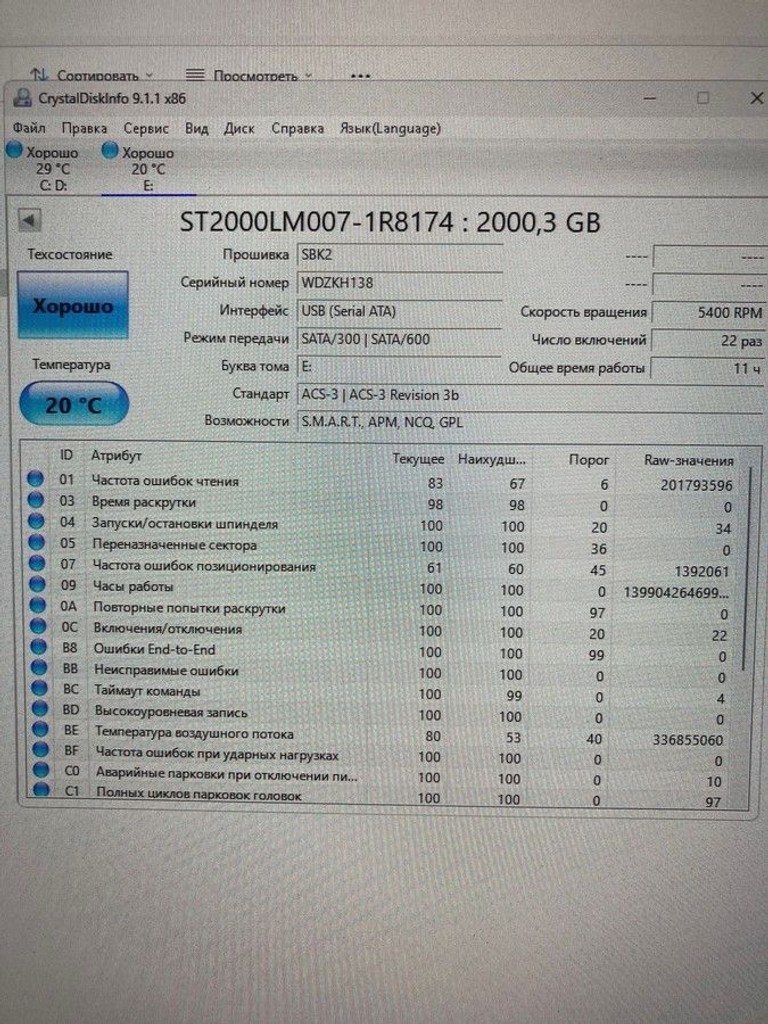Screen dimensions: 768x1024
Task: Click the Буква тома field showing E:
Action: (400, 367)
